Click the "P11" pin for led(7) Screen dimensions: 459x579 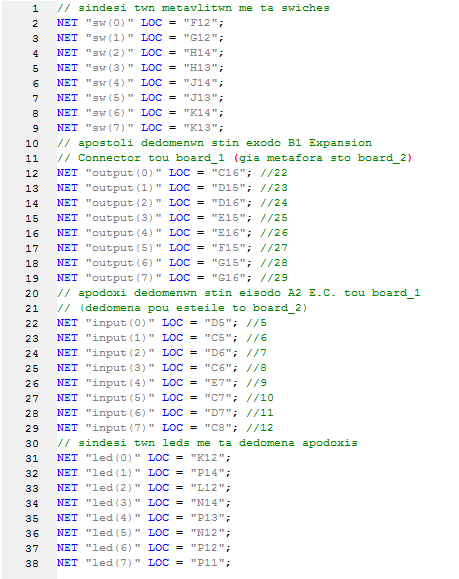pyautogui.click(x=207, y=563)
